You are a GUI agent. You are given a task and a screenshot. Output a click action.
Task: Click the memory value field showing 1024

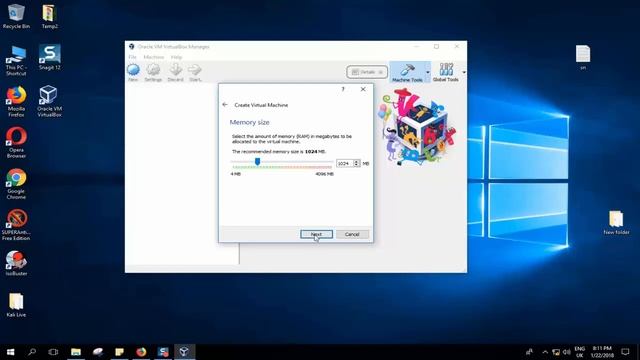point(344,163)
